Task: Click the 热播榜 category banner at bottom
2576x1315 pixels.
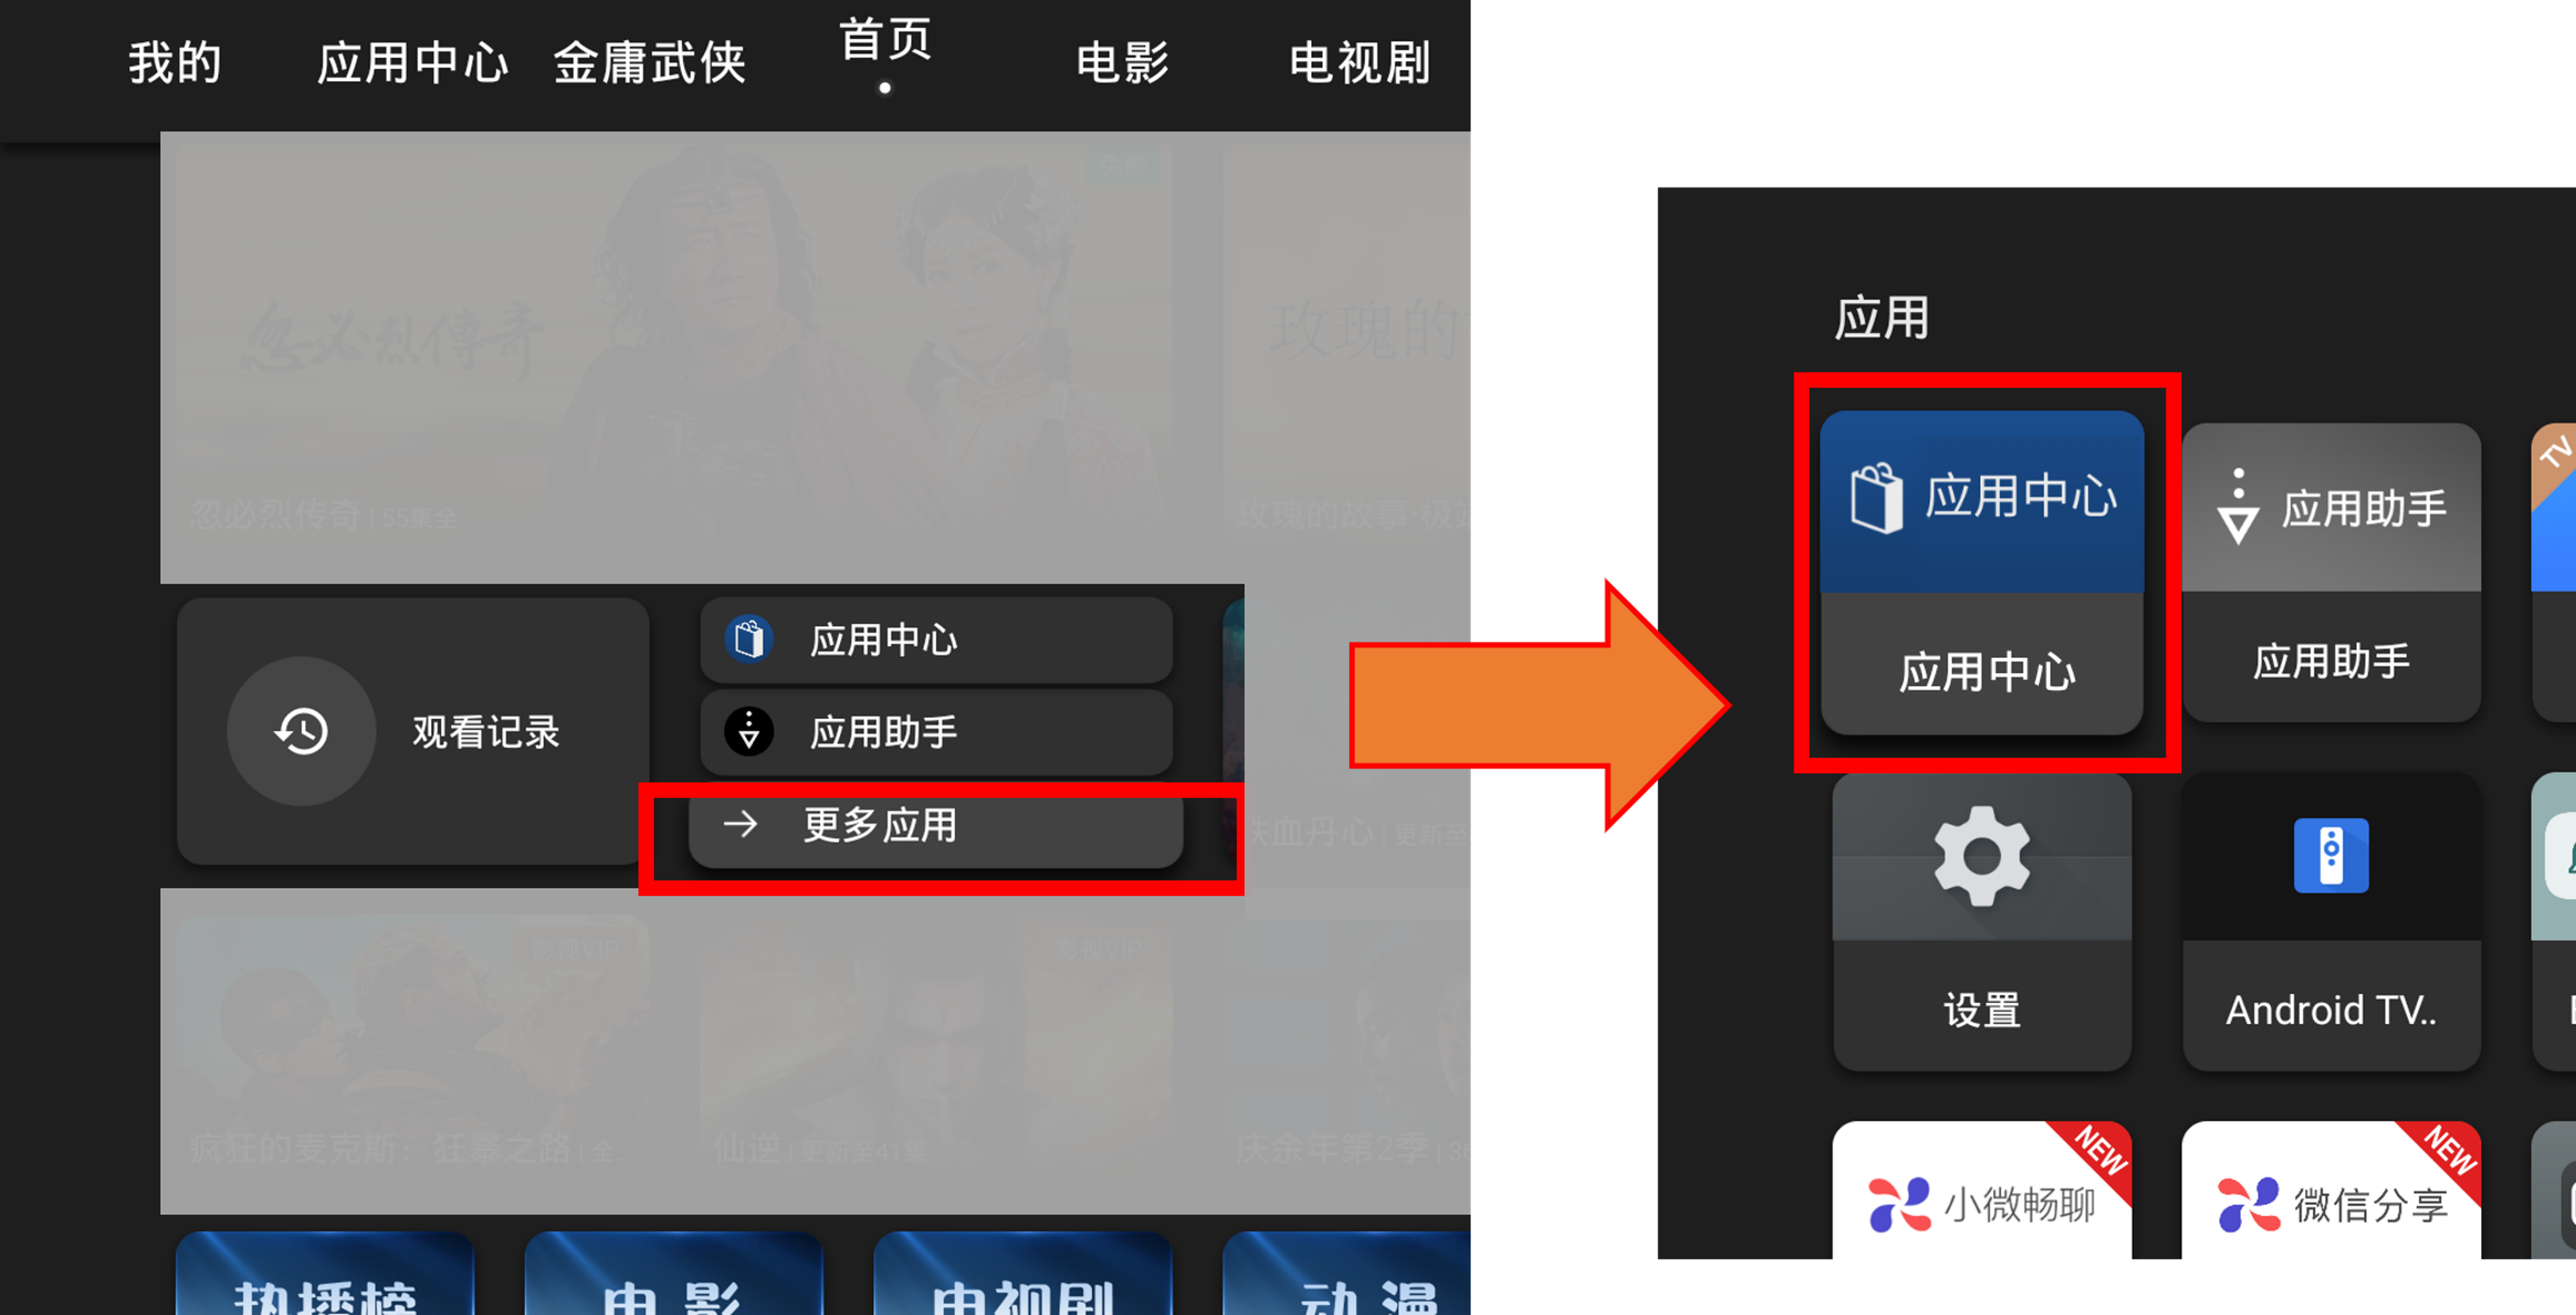Action: coord(325,1274)
